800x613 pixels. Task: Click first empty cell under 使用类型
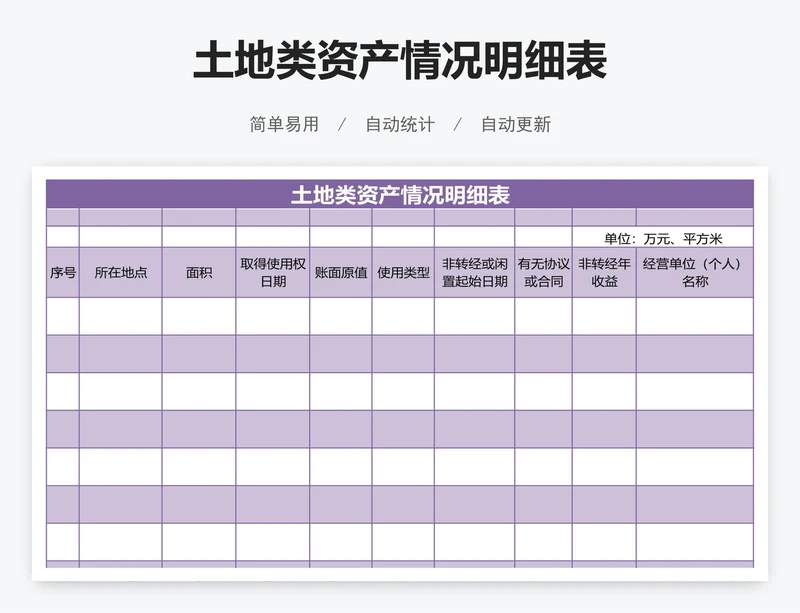(x=403, y=316)
